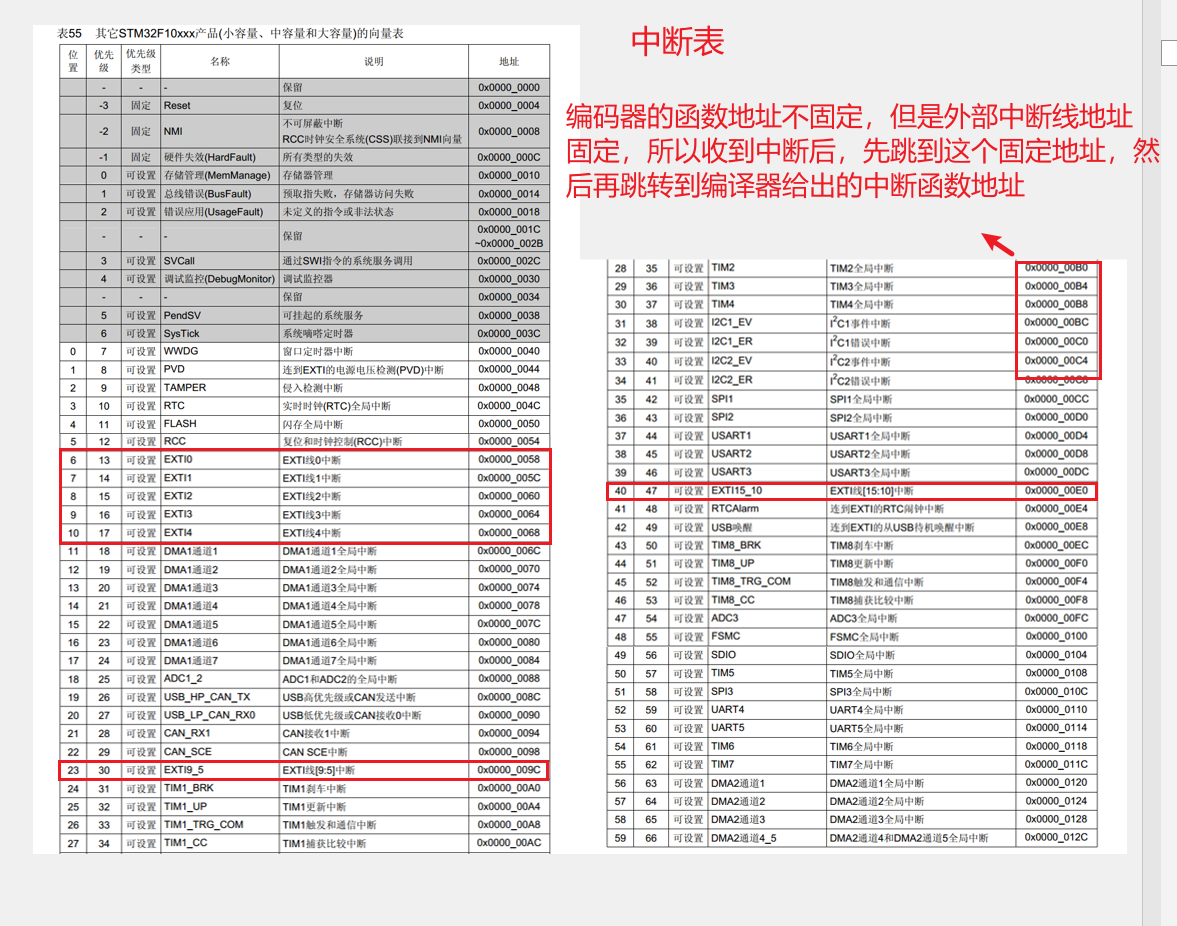Viewport: 1177px width, 926px height.
Task: Click the header cell '说明'
Action: coord(374,62)
